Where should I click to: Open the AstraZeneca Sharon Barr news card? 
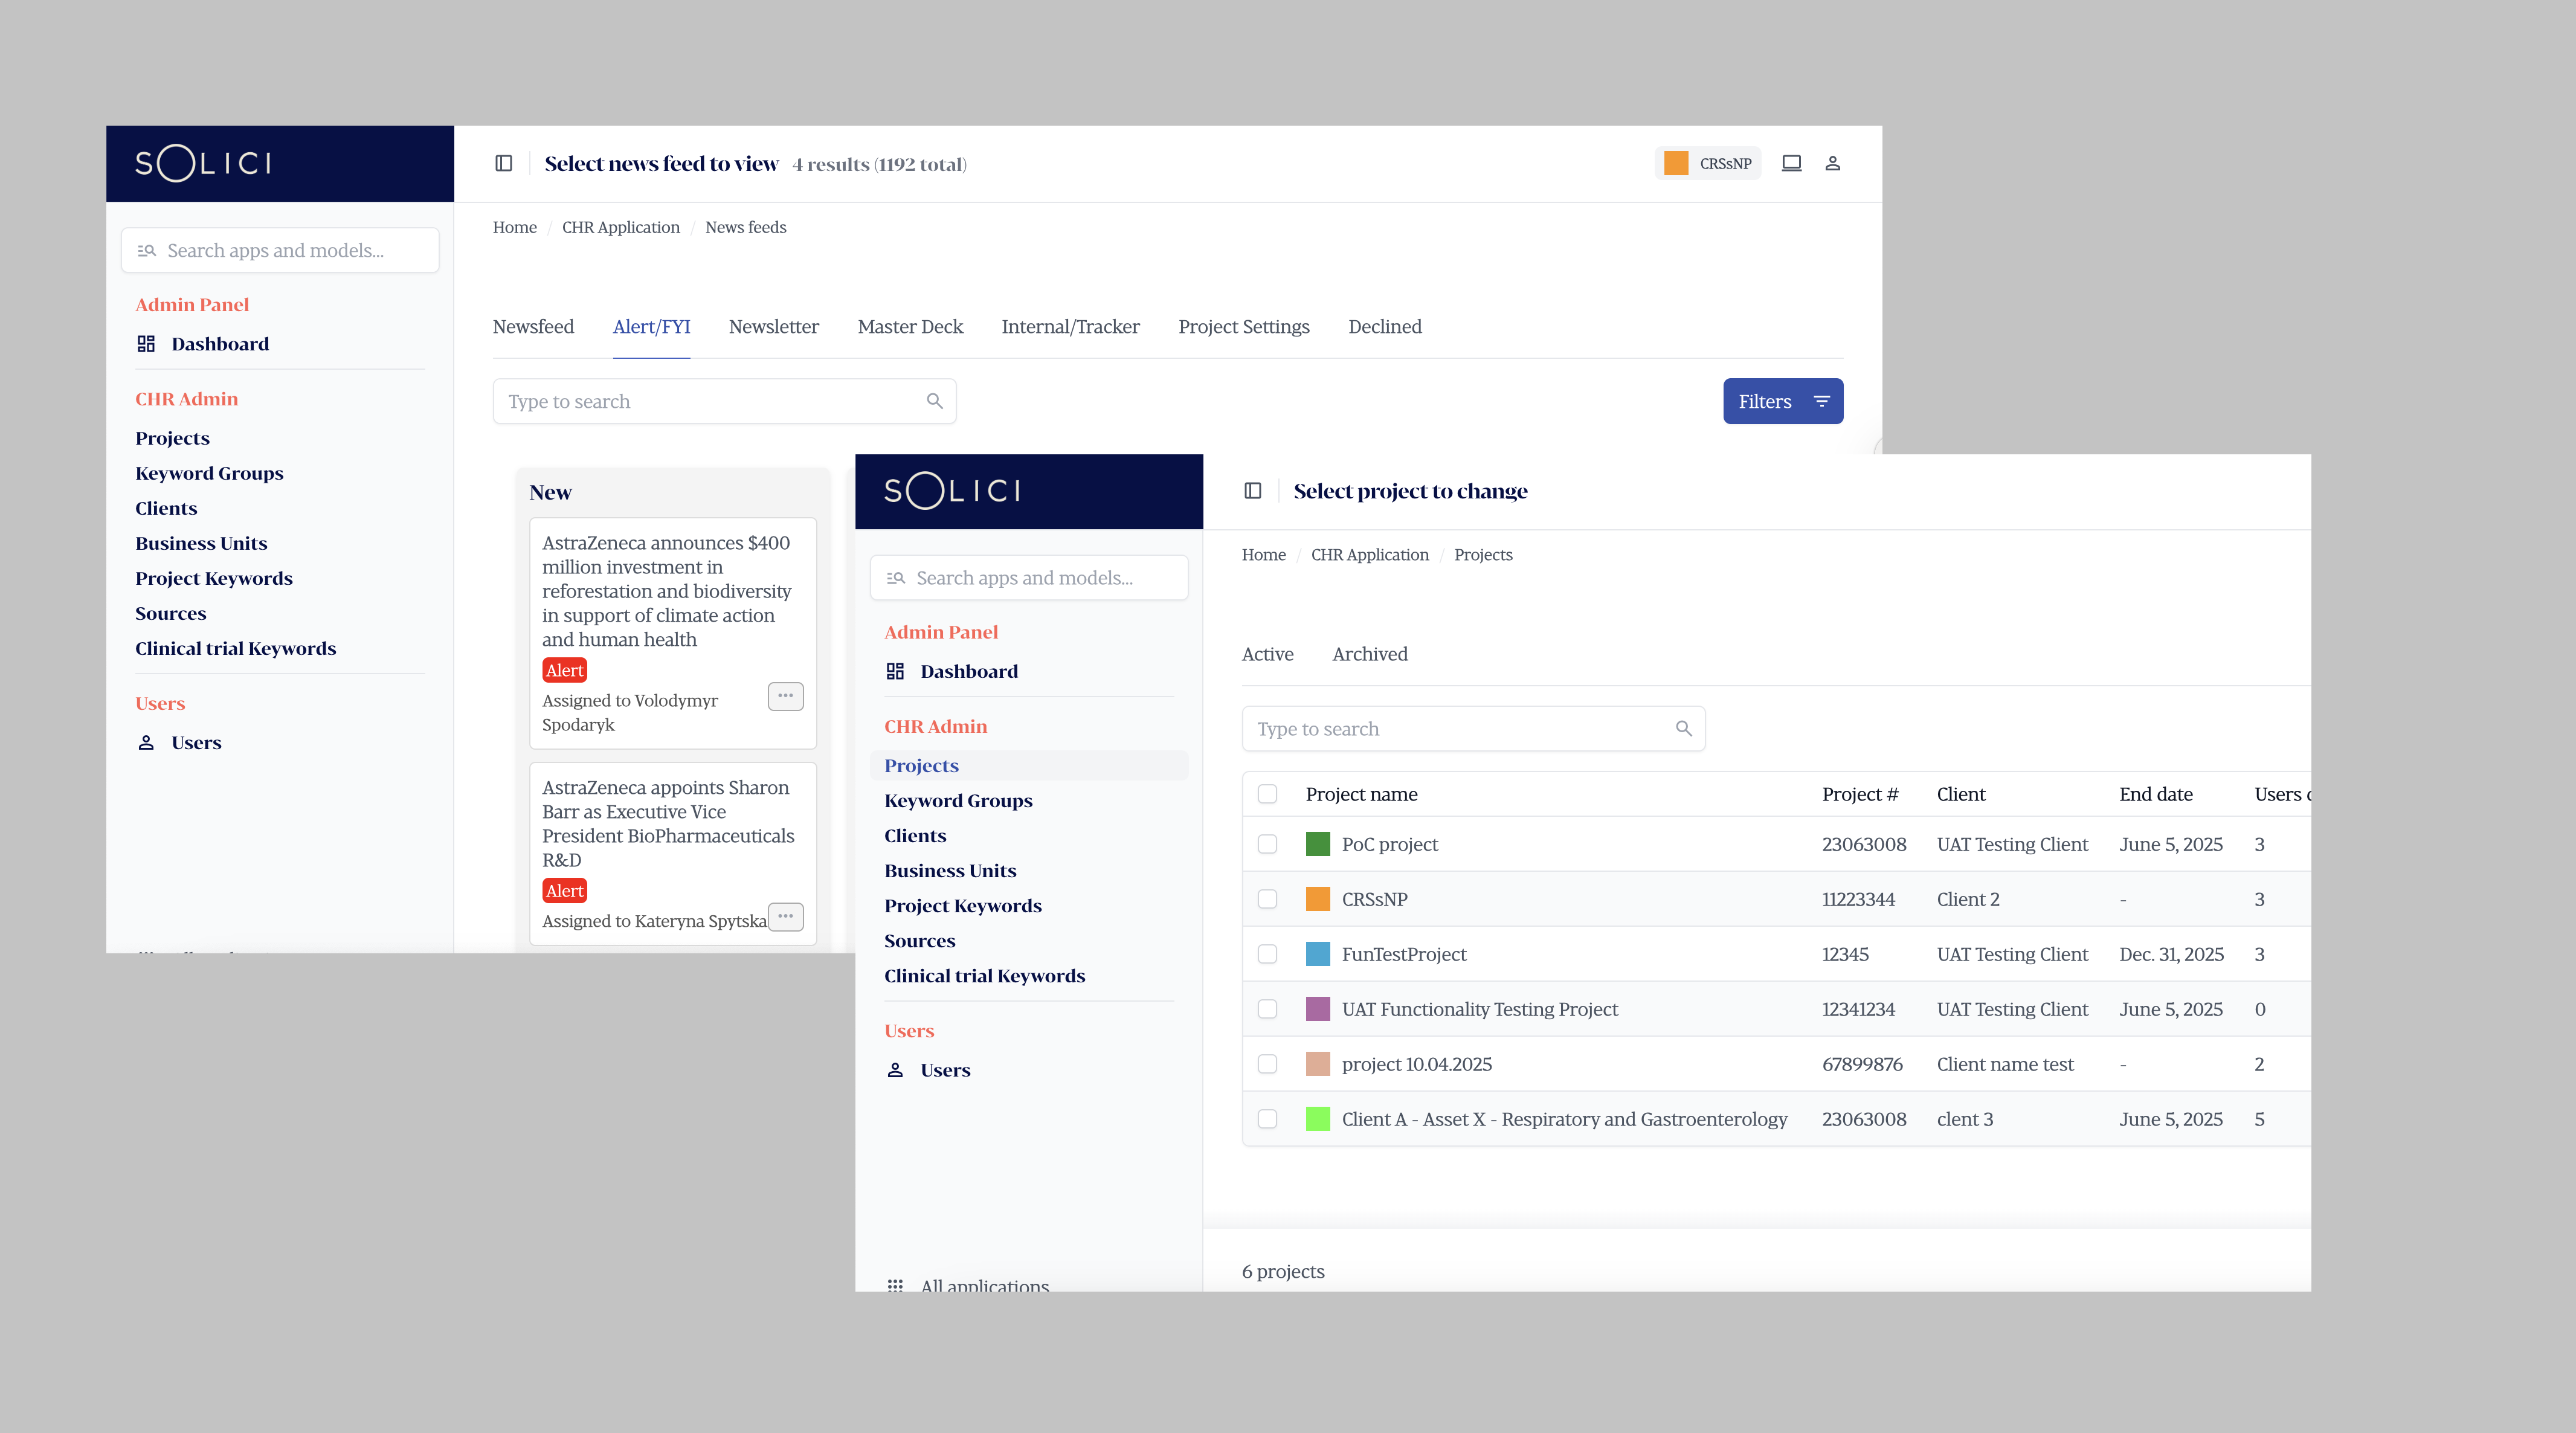click(x=673, y=854)
